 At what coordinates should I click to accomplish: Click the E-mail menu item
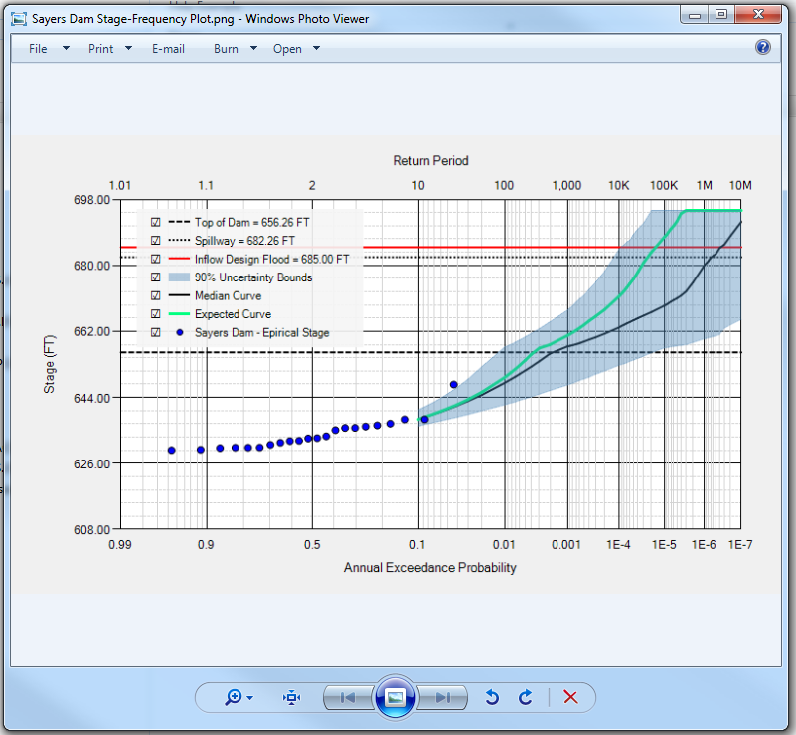(x=168, y=49)
